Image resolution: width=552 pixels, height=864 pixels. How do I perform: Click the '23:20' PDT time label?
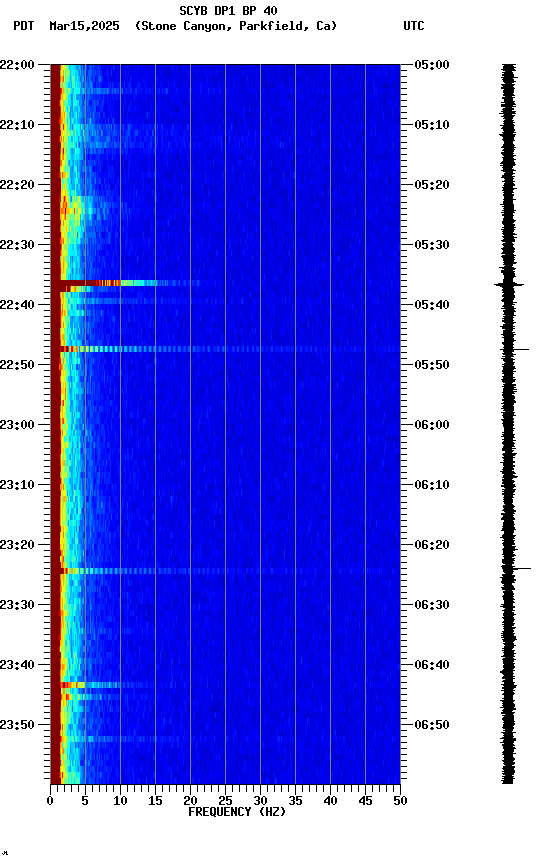(x=17, y=545)
